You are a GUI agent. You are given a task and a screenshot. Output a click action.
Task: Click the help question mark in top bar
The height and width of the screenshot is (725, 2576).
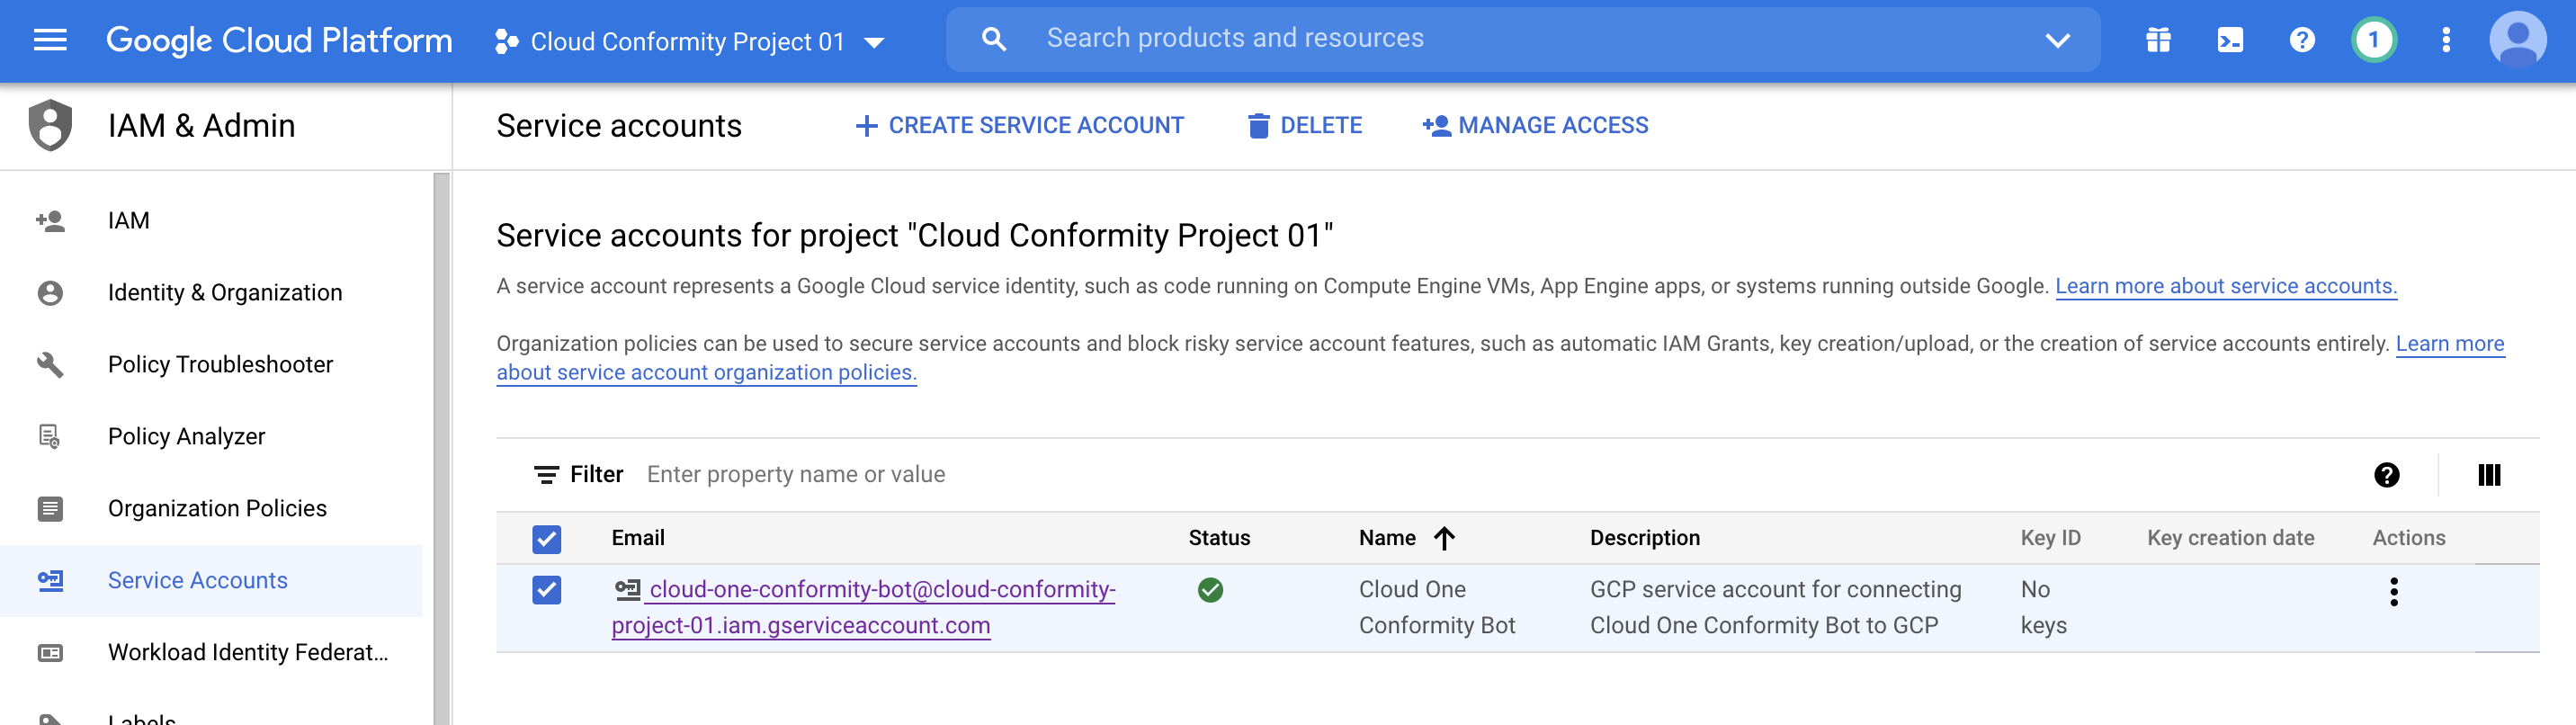pyautogui.click(x=2301, y=40)
